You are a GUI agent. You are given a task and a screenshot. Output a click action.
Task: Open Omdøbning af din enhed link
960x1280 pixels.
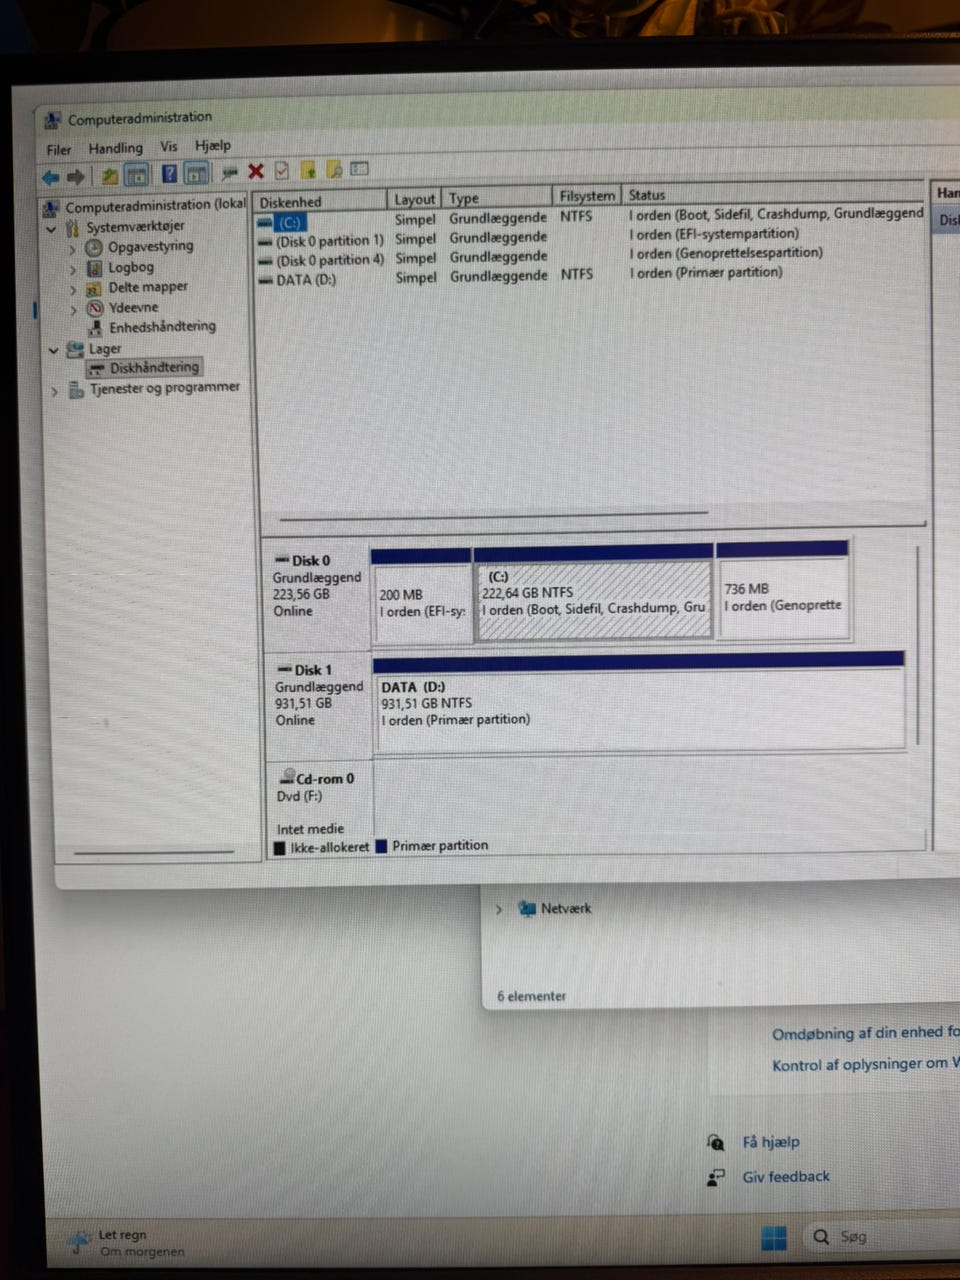pos(865,1032)
